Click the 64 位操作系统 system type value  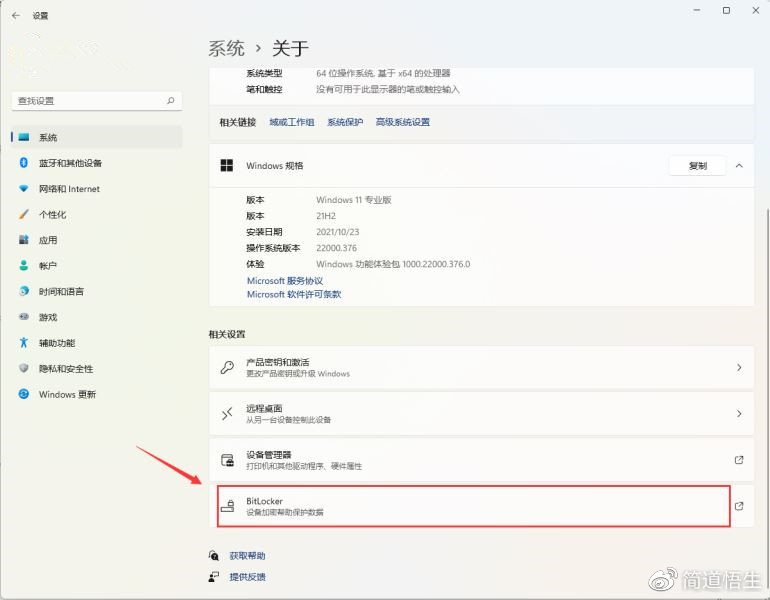[x=383, y=73]
